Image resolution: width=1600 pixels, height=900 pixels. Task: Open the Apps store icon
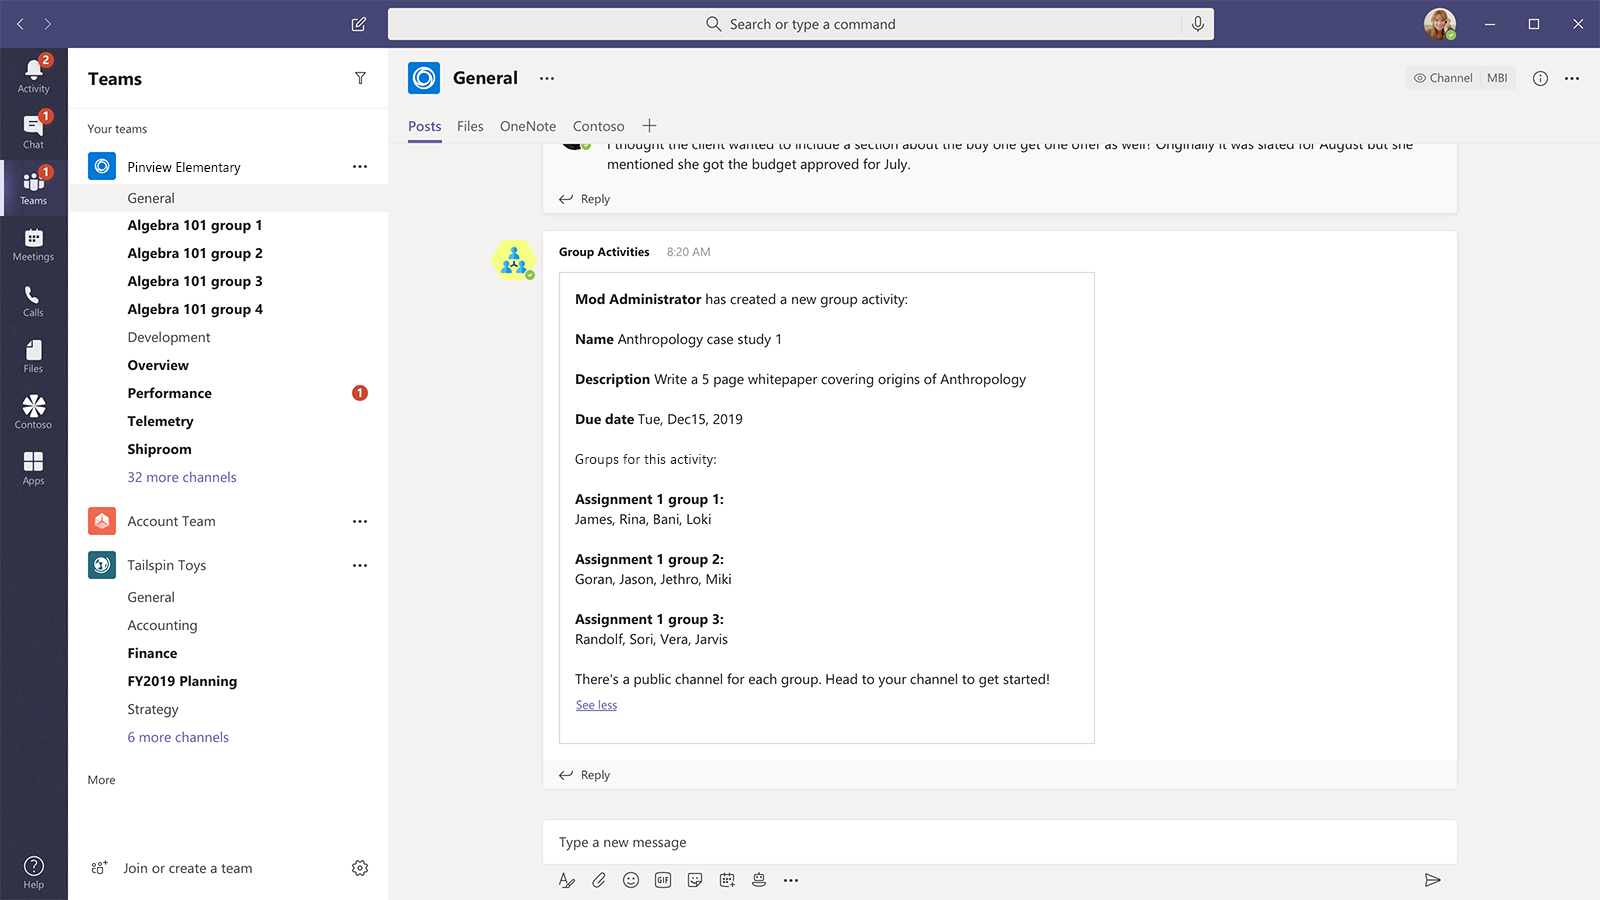coord(33,468)
